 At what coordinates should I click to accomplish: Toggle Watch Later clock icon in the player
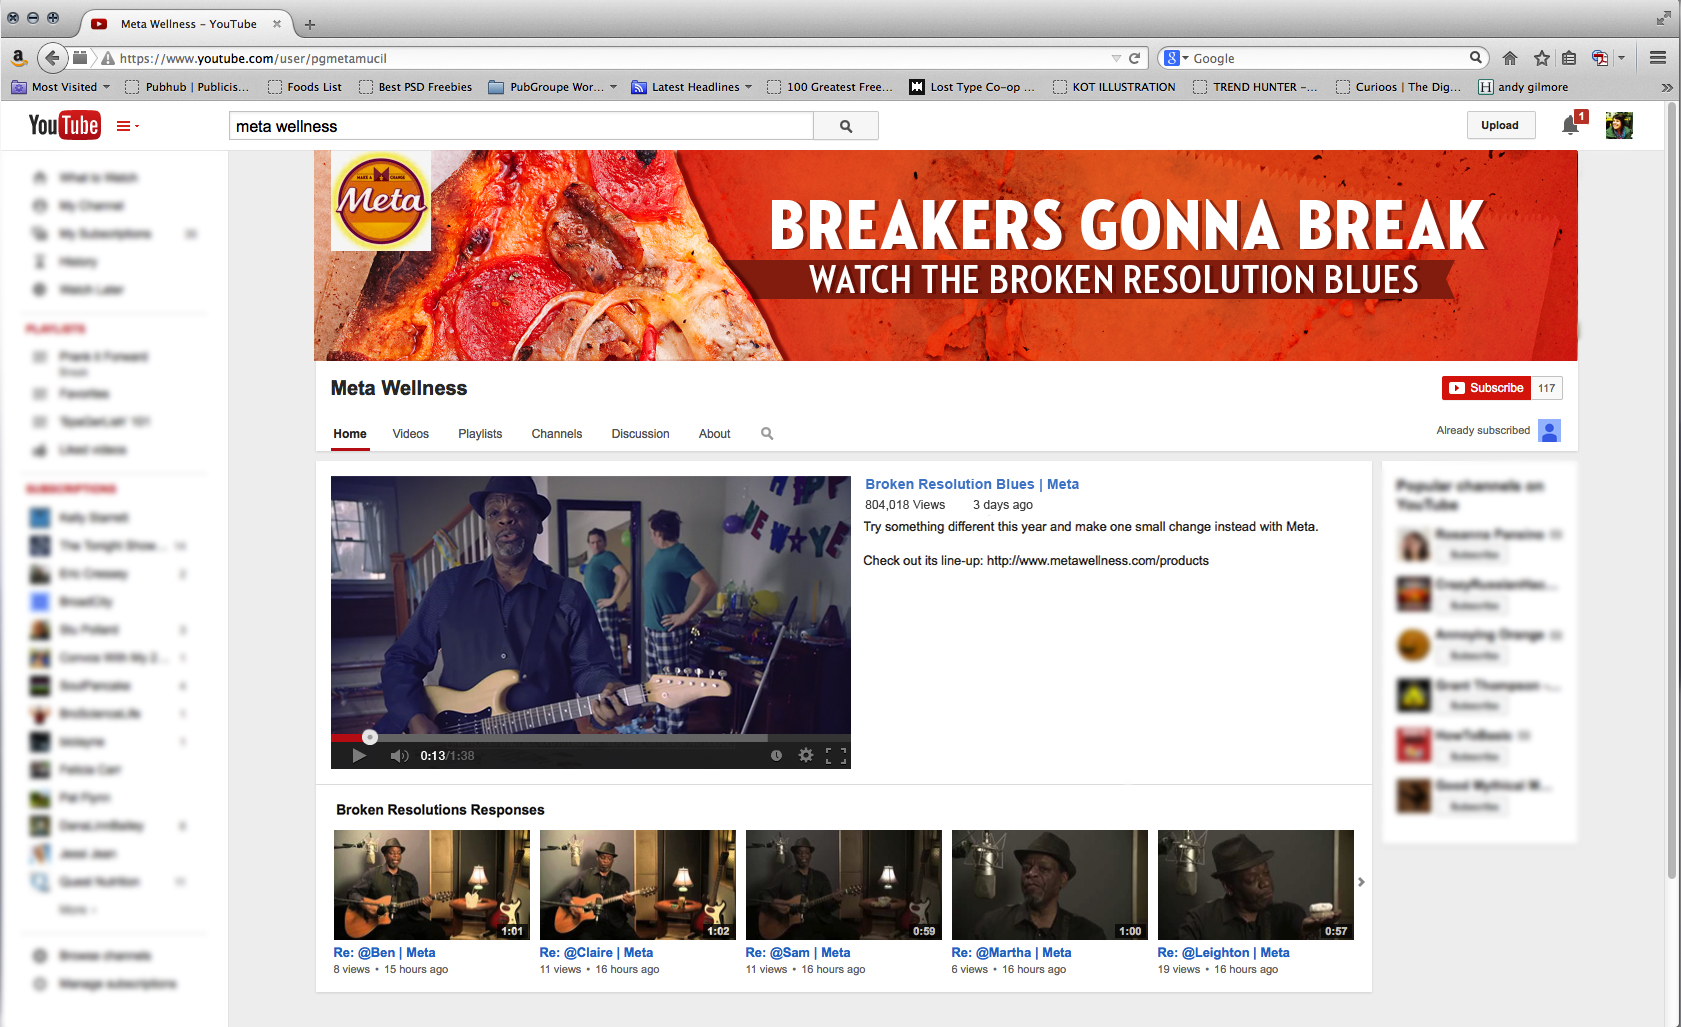(x=776, y=755)
